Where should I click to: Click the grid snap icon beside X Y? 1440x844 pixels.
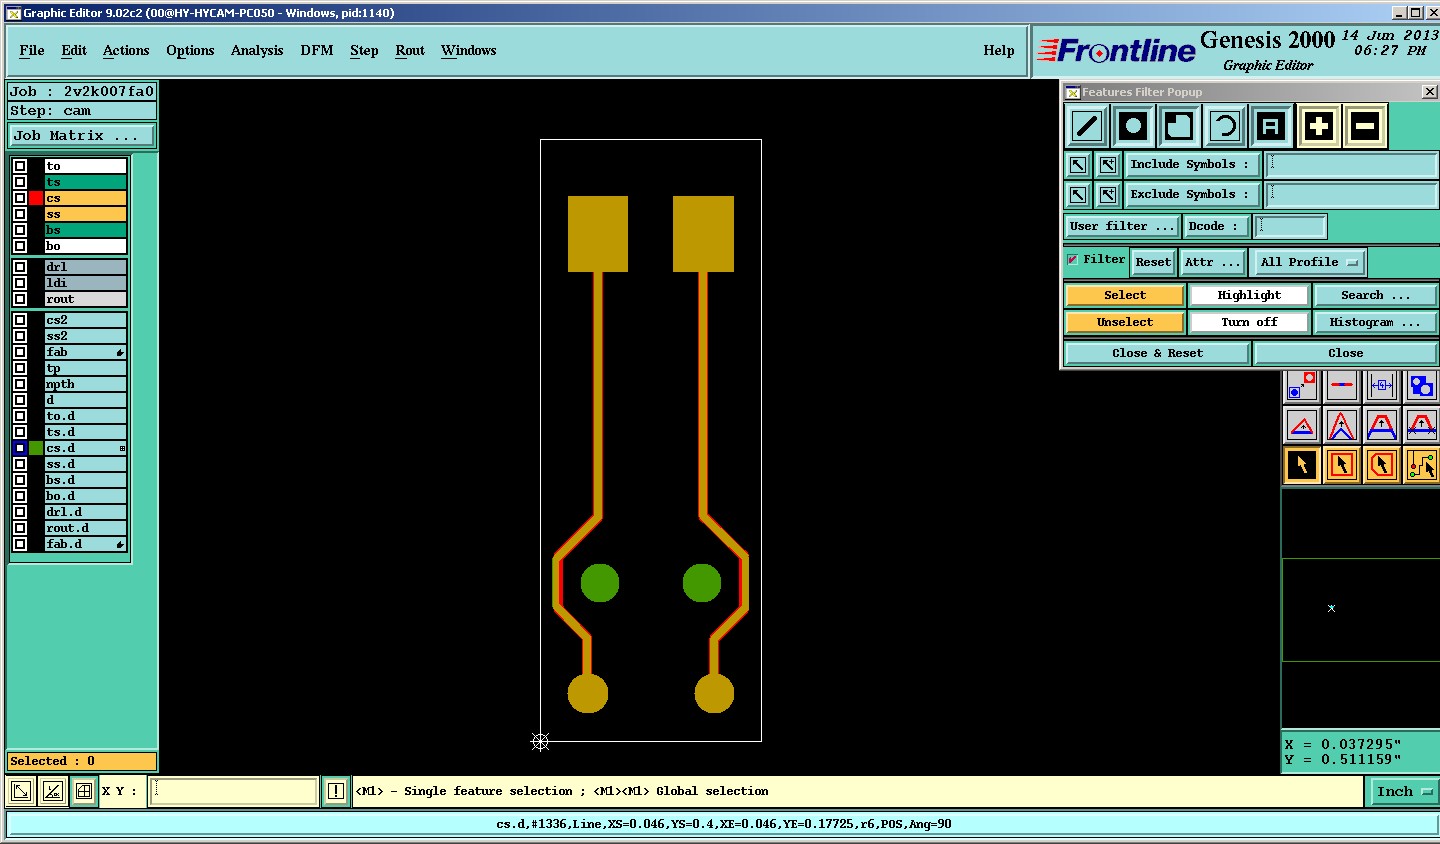(x=84, y=791)
